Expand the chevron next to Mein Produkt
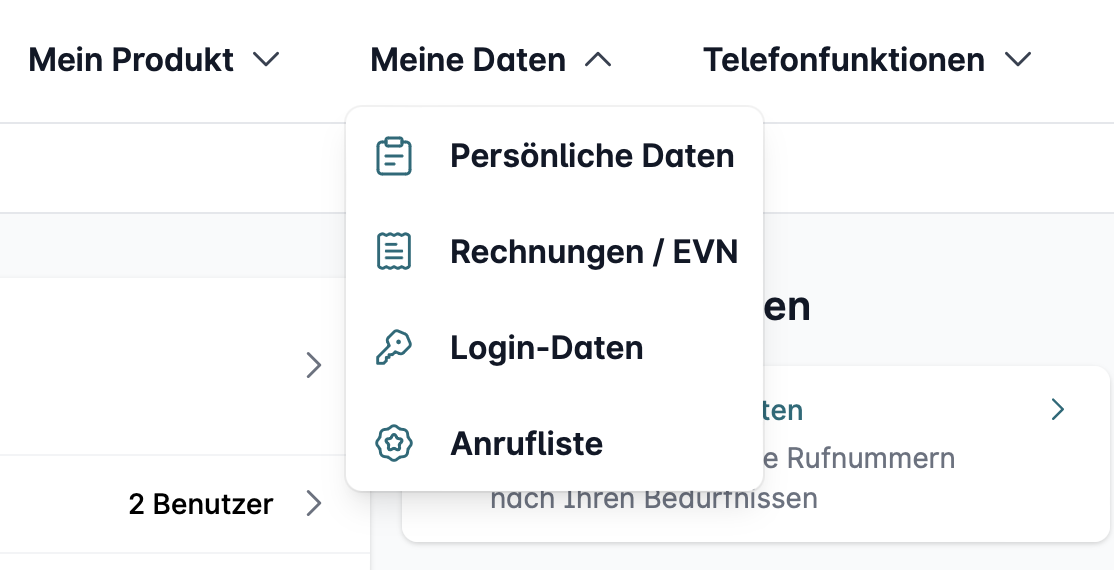Viewport: 1114px width, 570px height. point(266,60)
